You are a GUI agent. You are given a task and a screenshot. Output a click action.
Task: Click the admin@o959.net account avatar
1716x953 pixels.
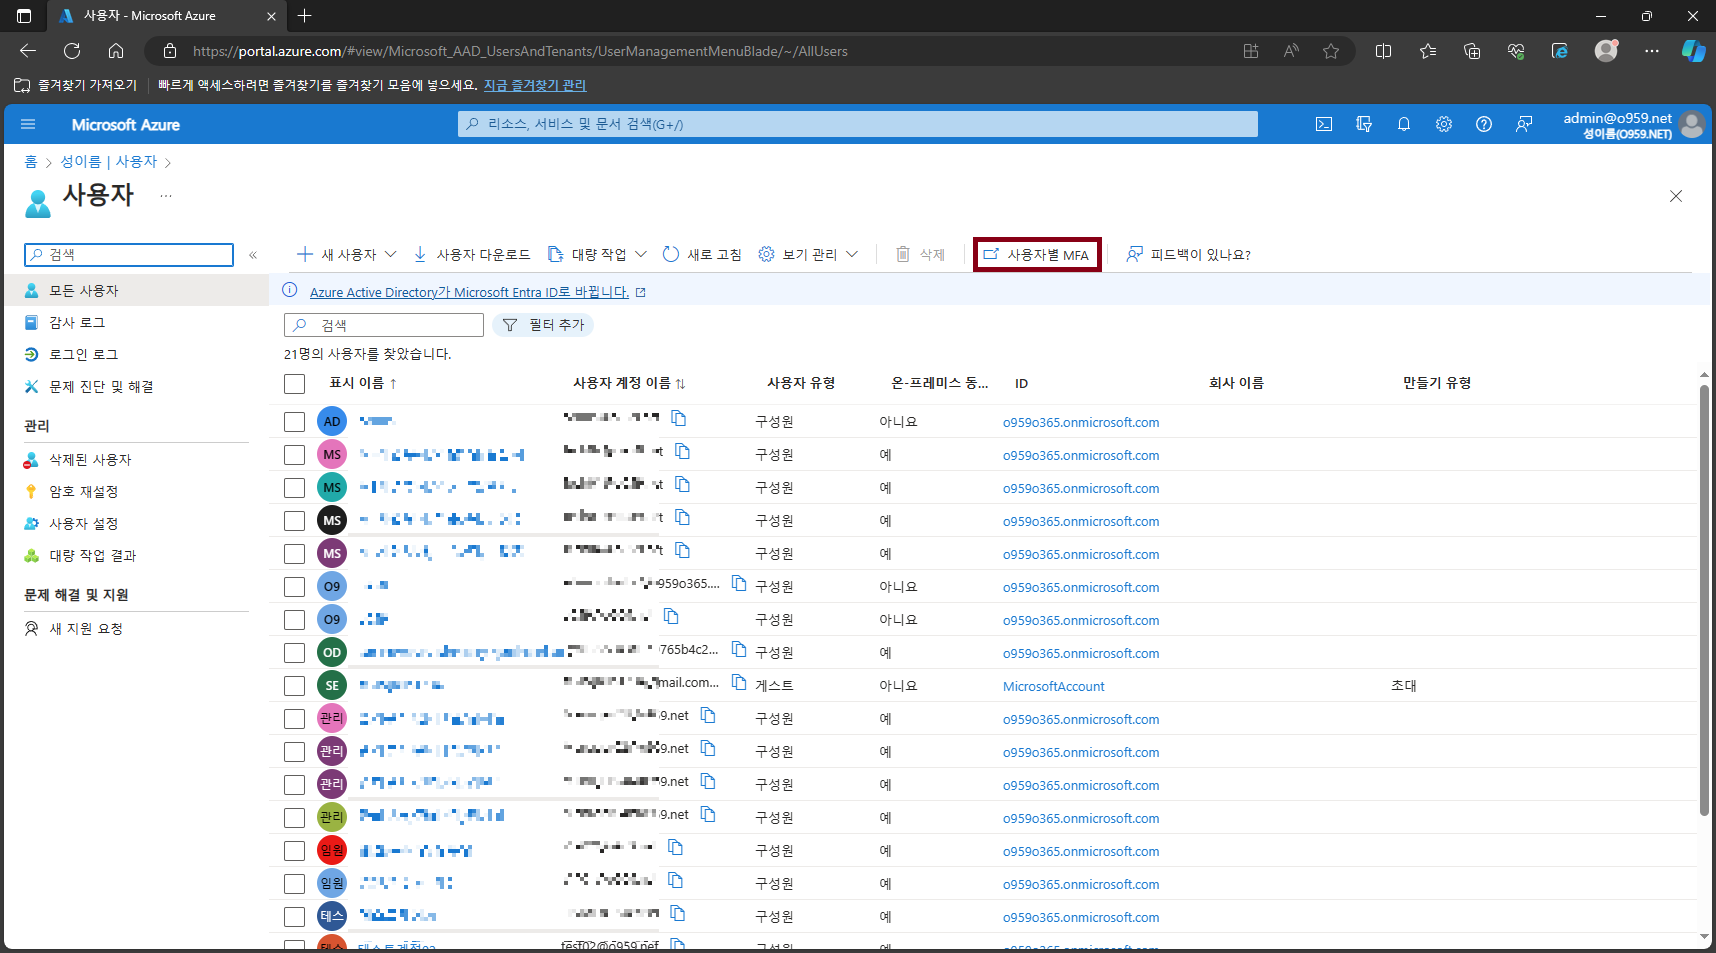click(1692, 125)
